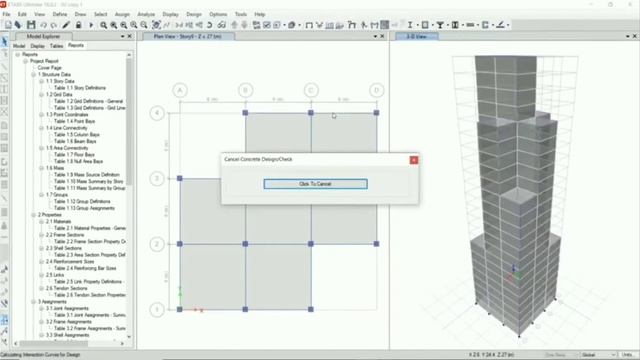
Task: Switch to Model tab in Model Explorer
Action: pyautogui.click(x=19, y=46)
